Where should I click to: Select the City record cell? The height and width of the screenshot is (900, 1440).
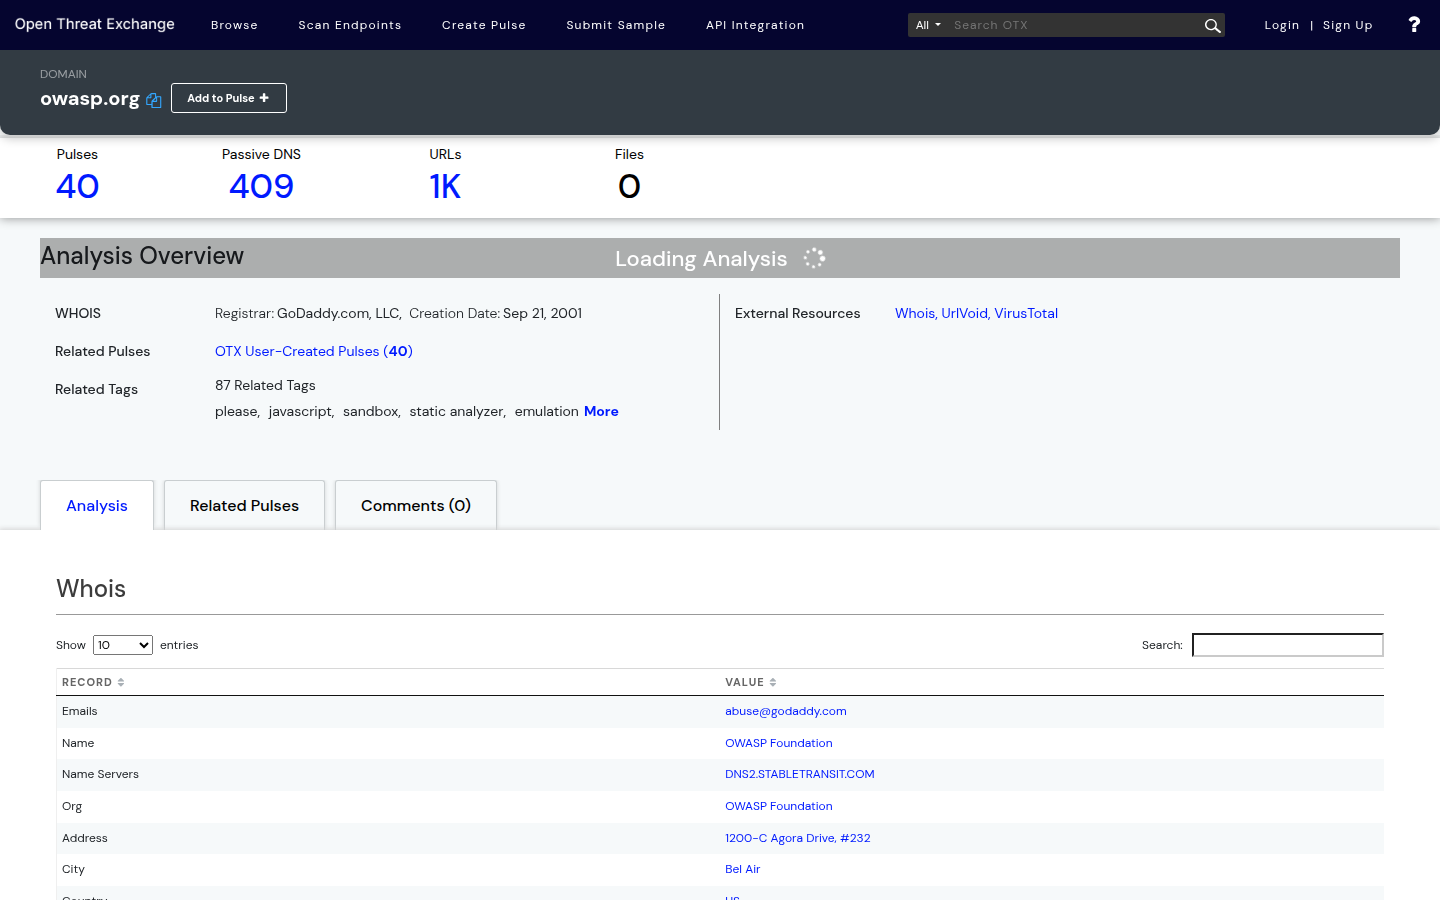coord(388,869)
